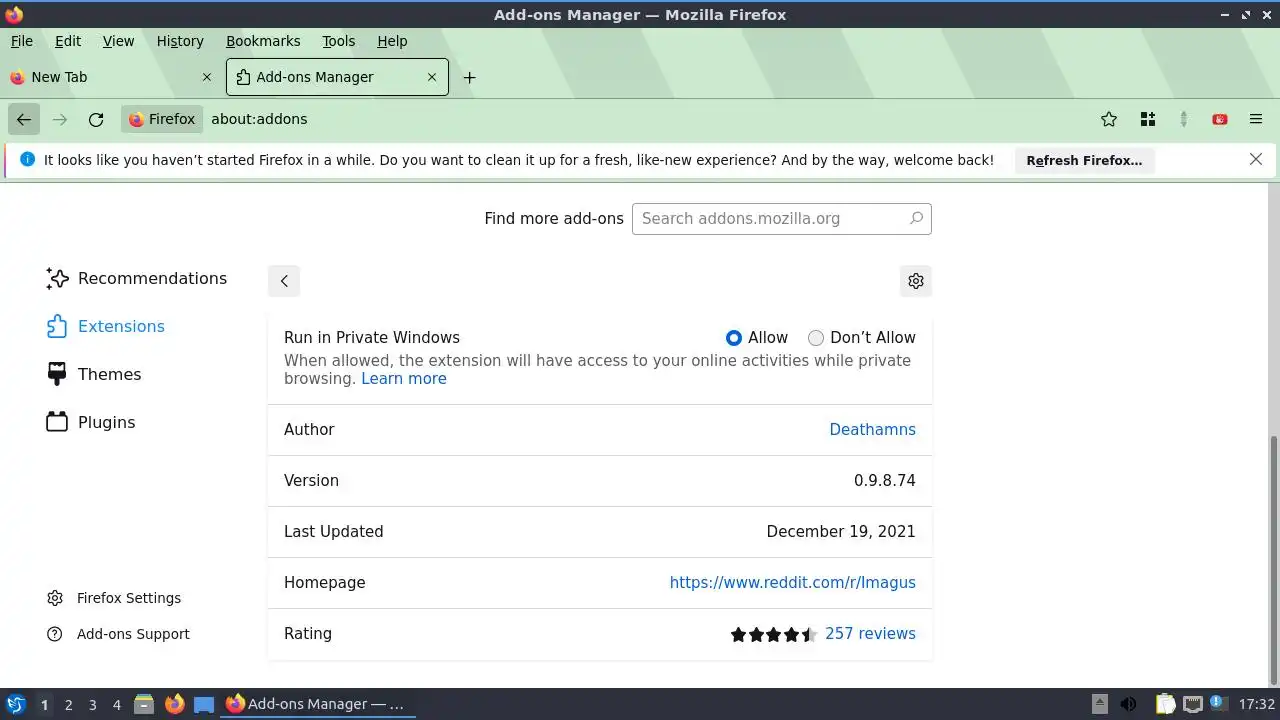Open the volume control tray icon
The width and height of the screenshot is (1280, 720).
coord(1128,704)
